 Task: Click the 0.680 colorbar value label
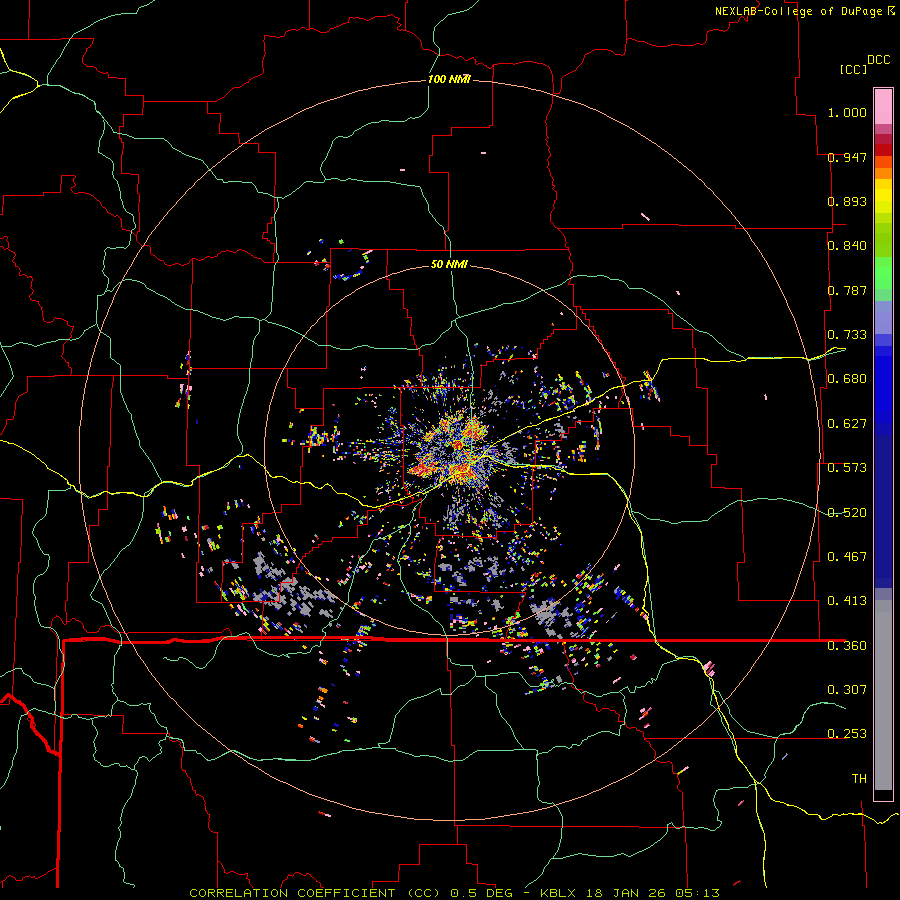click(847, 379)
